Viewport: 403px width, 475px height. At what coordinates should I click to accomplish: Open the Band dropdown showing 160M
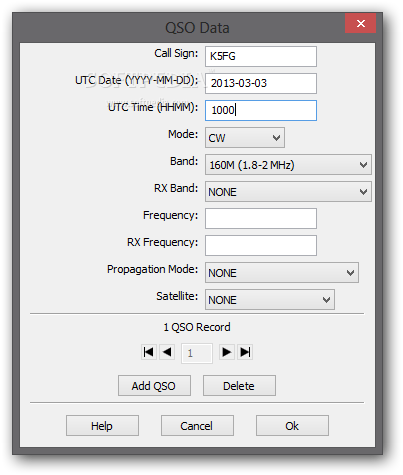288,164
